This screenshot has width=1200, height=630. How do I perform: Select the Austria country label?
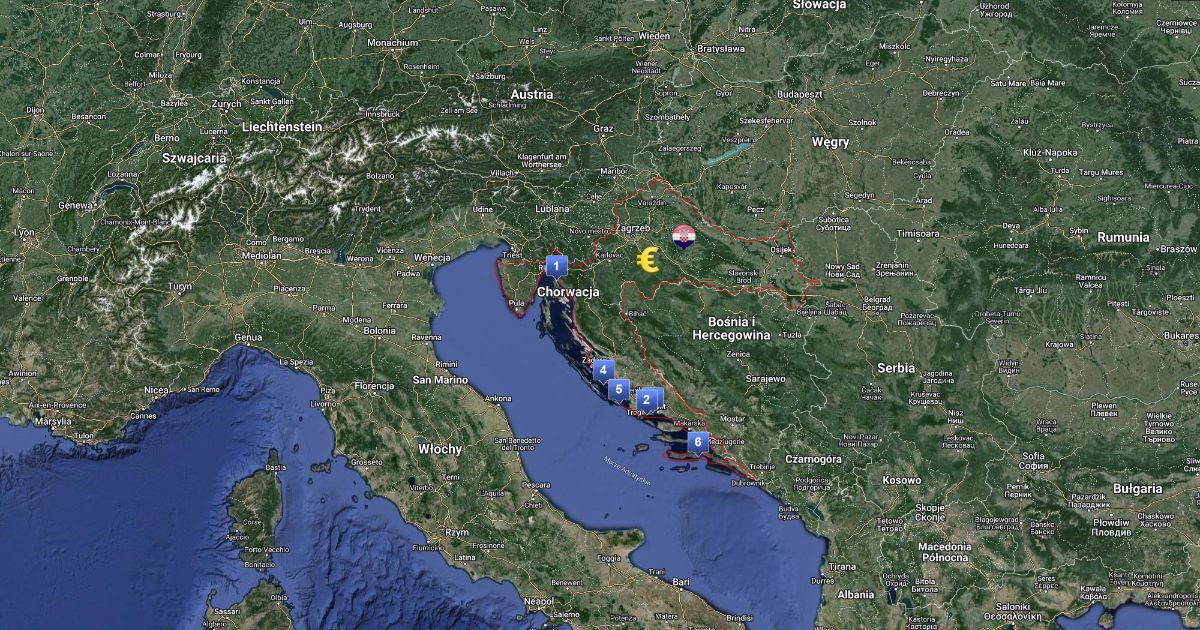point(531,95)
